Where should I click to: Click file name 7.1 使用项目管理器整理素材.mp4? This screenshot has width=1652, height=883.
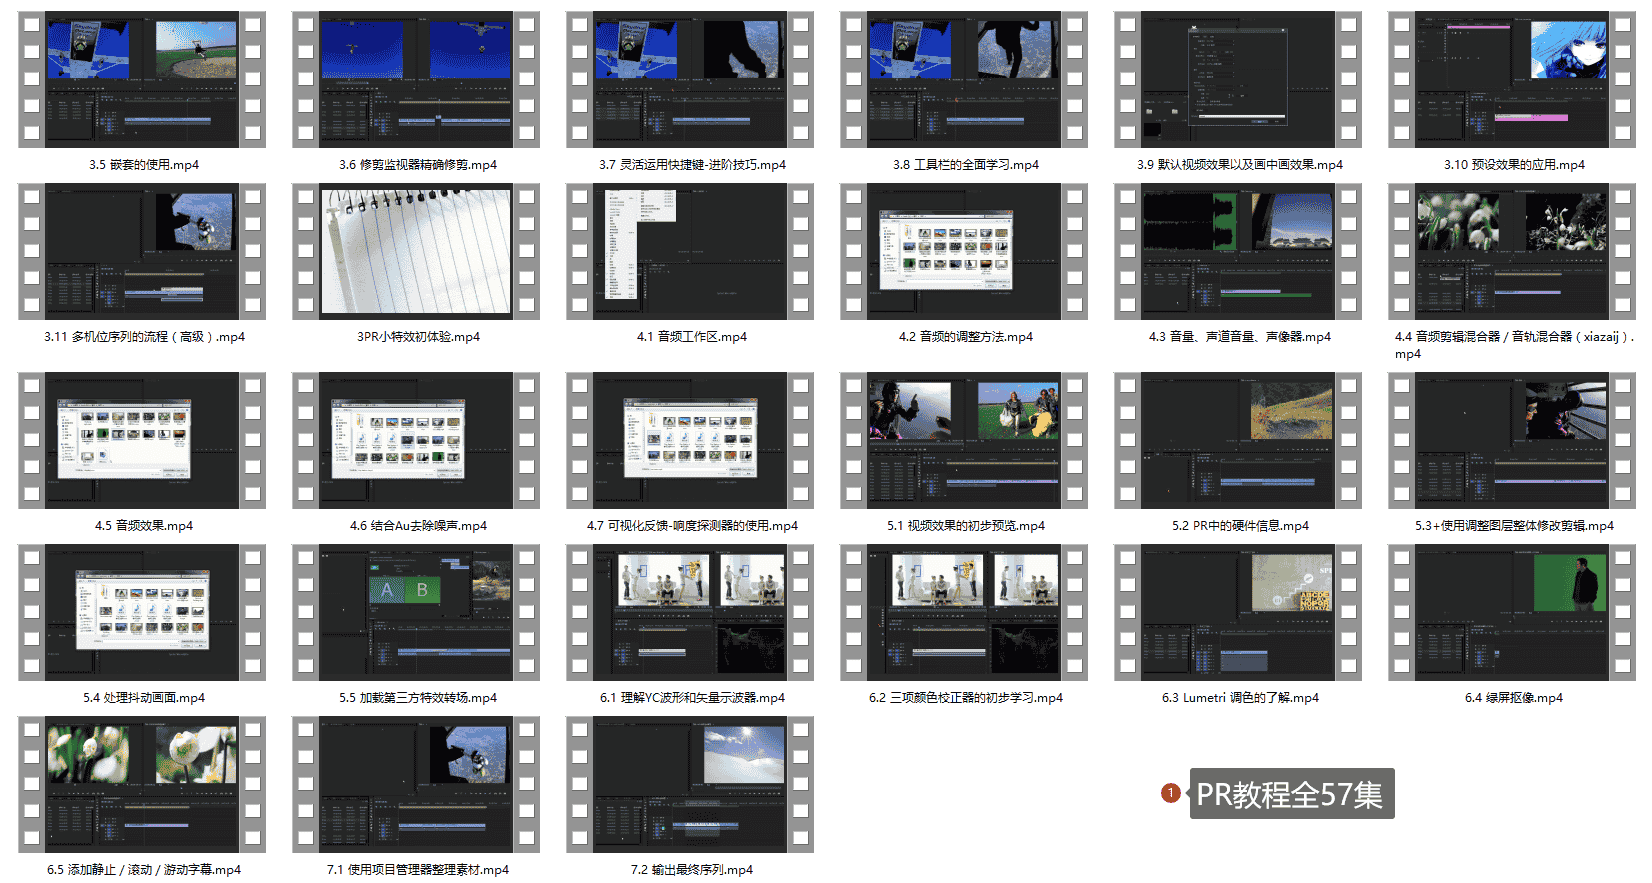click(x=418, y=870)
